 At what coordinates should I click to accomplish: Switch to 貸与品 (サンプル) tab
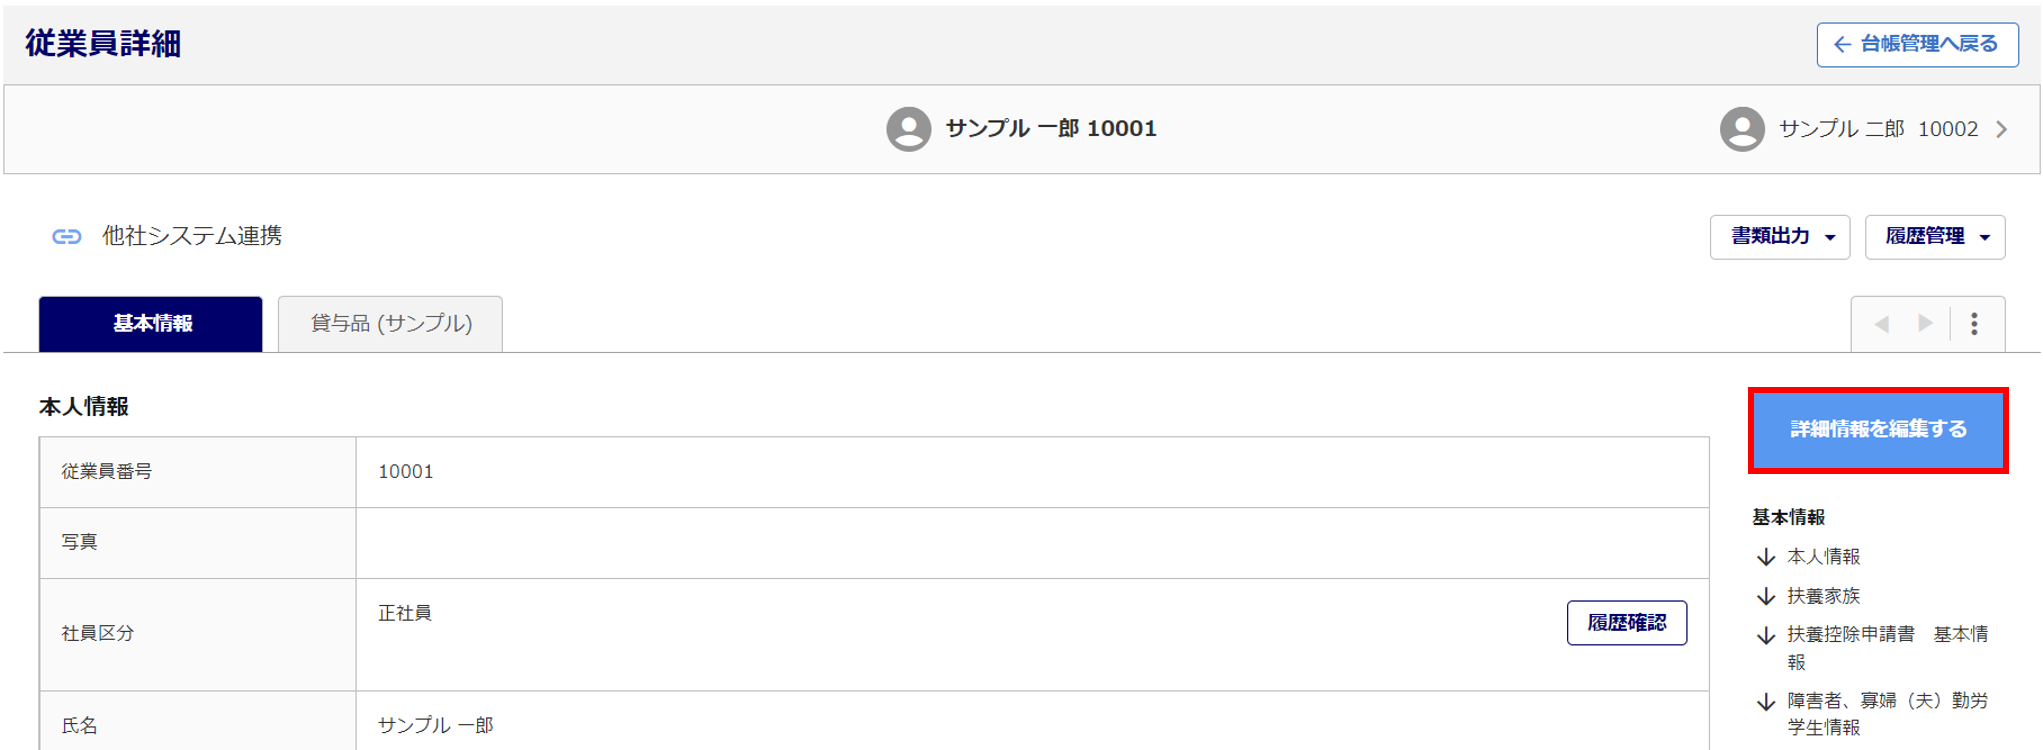pos(390,324)
